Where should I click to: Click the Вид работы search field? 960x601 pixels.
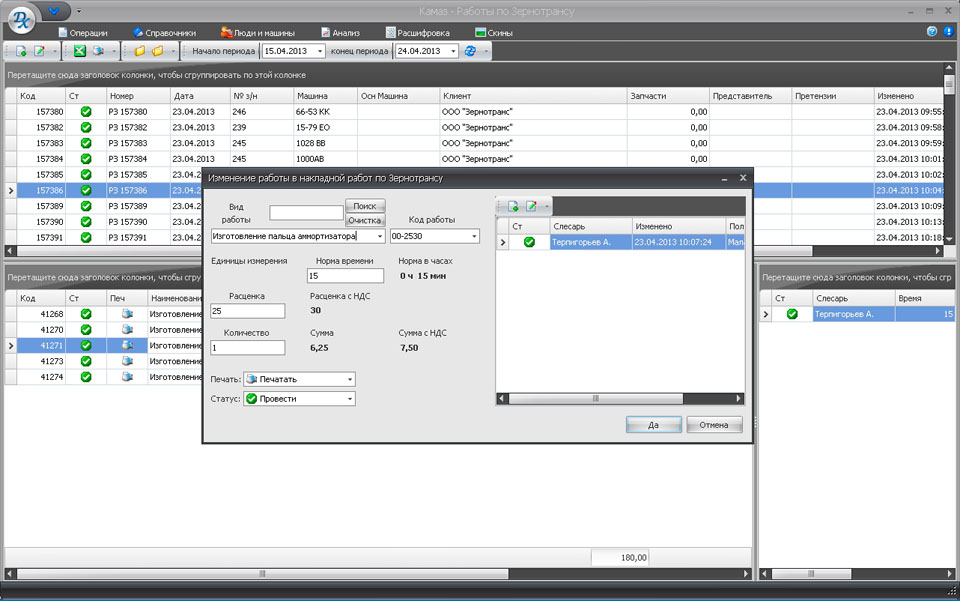point(306,212)
